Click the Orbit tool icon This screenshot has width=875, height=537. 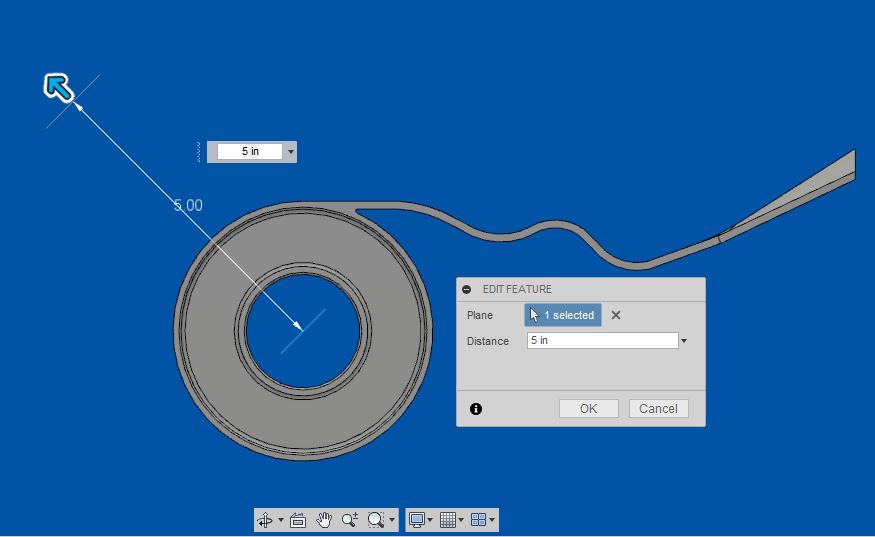(x=265, y=520)
